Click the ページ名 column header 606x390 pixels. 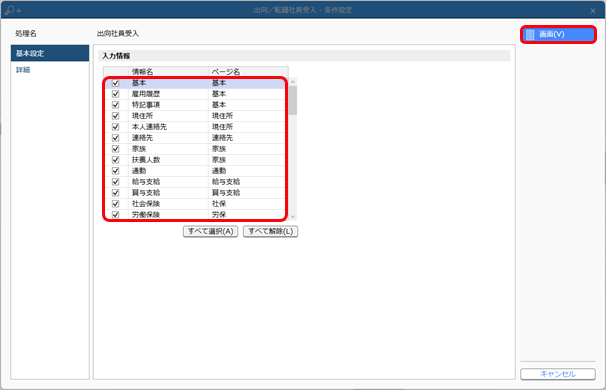[248, 72]
